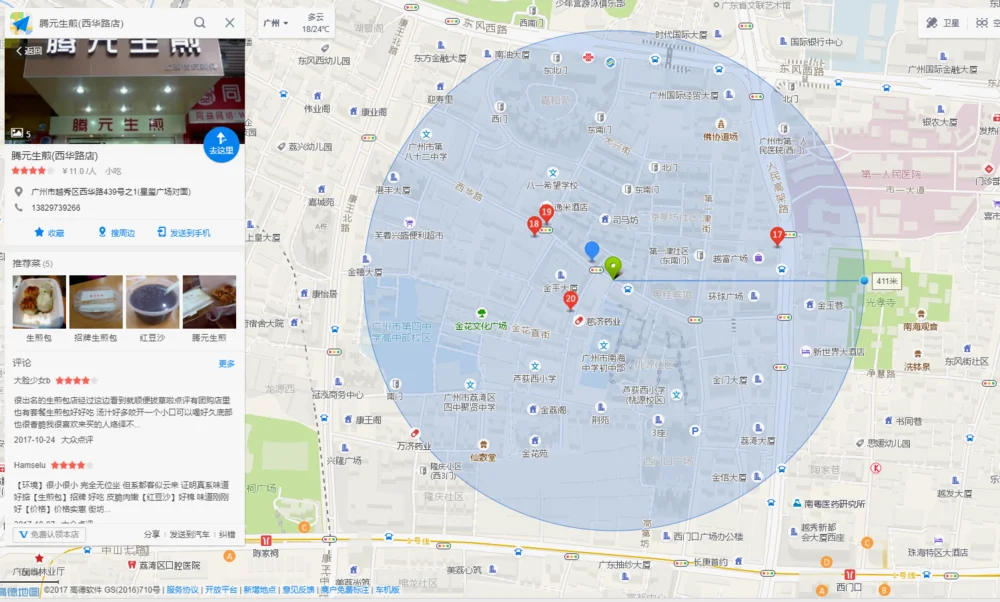Viewport: 1000px width, 602px height.
Task: Click the address 广州市越秀区西华路439号之1
Action: (111, 191)
